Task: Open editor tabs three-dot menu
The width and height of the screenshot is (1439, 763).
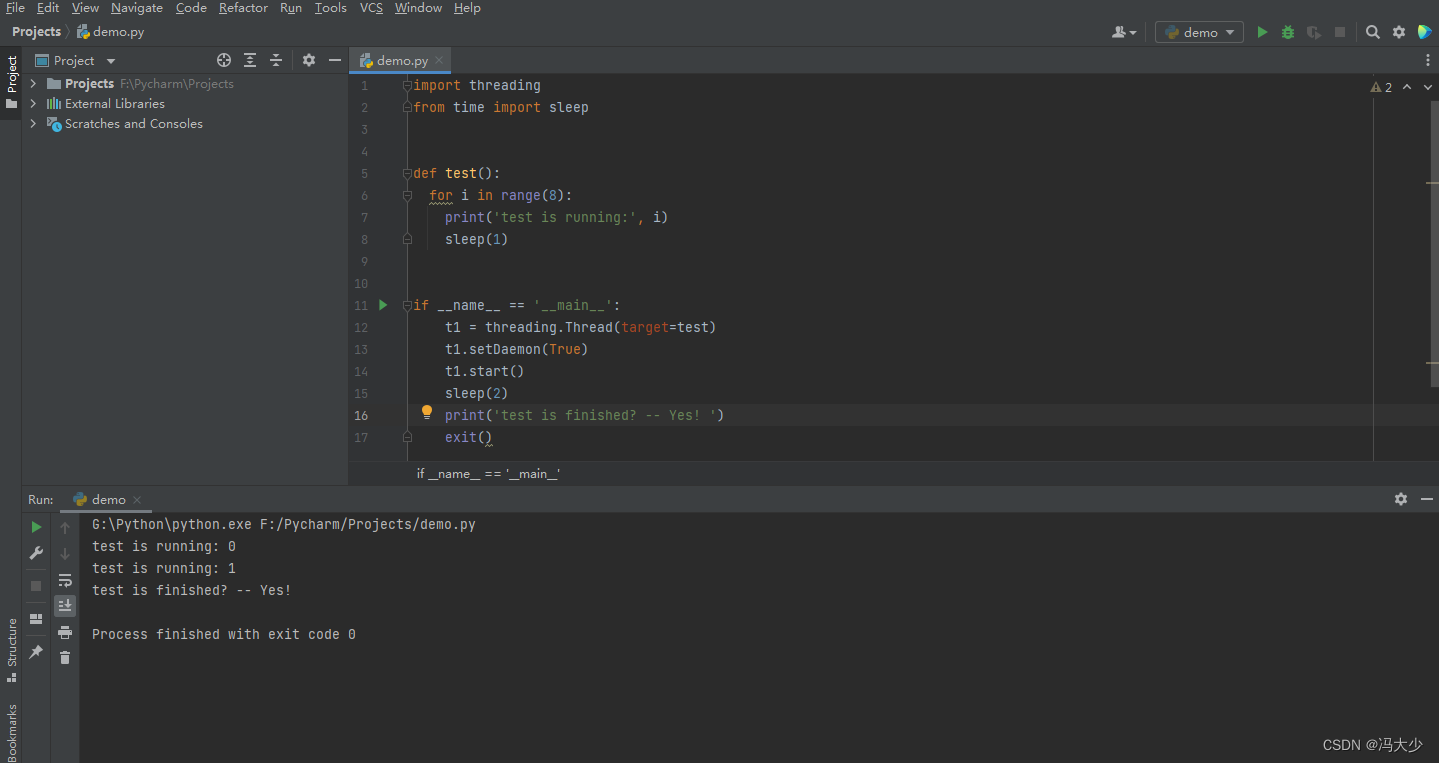Action: point(1428,60)
